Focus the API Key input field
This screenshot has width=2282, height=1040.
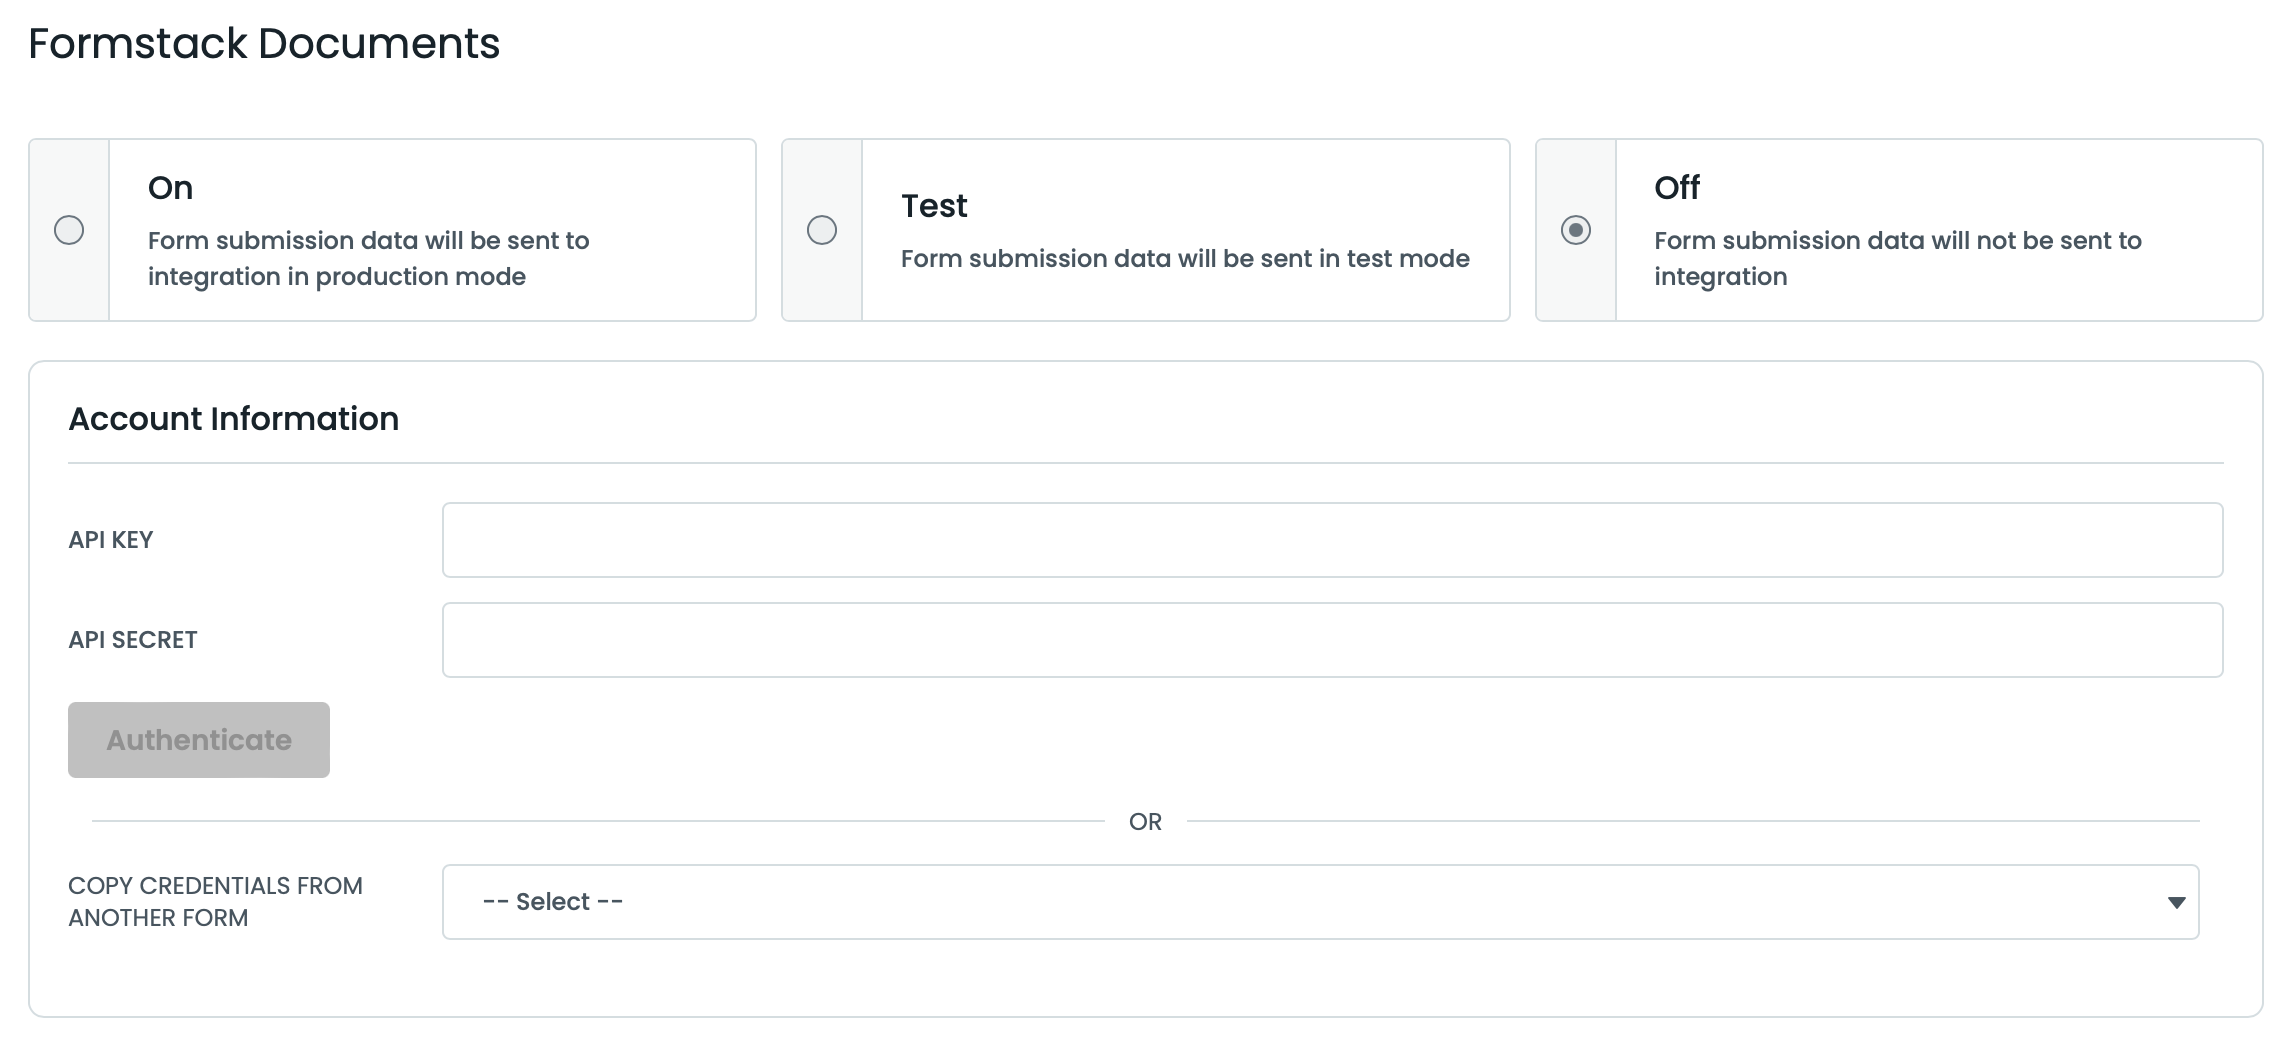(1332, 540)
